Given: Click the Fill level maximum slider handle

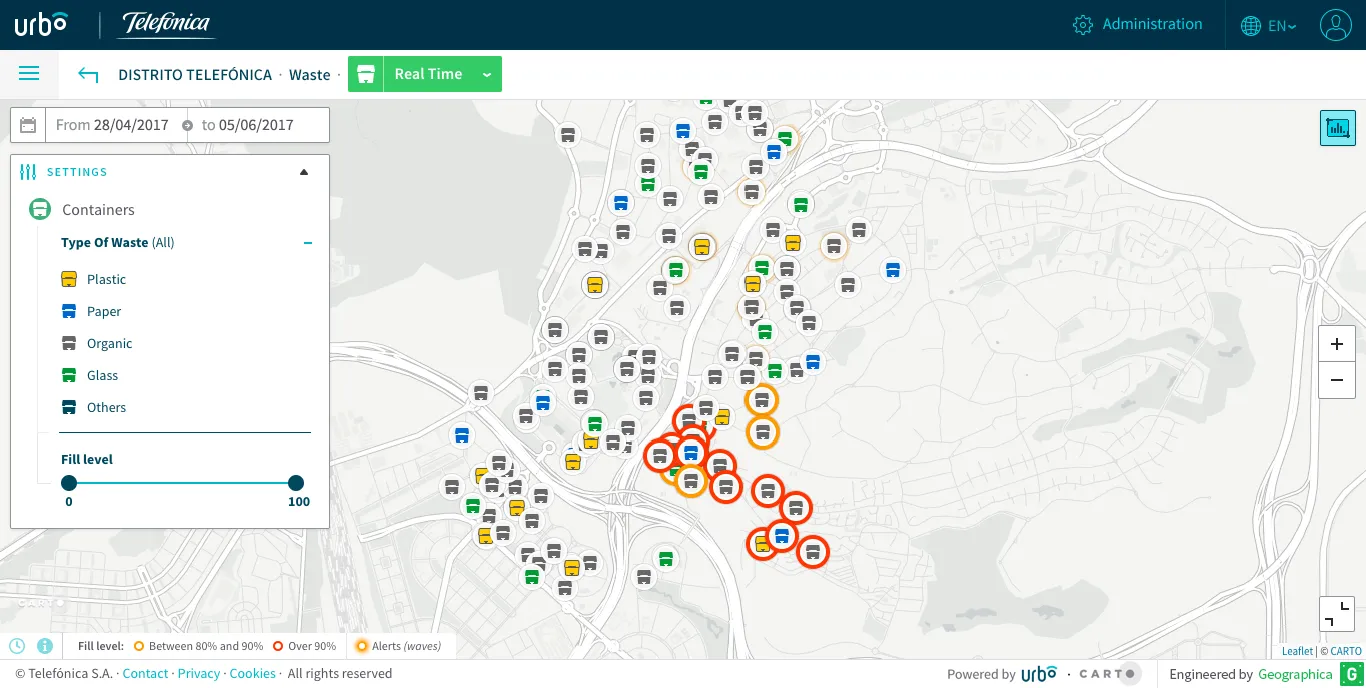Looking at the screenshot, I should 296,483.
